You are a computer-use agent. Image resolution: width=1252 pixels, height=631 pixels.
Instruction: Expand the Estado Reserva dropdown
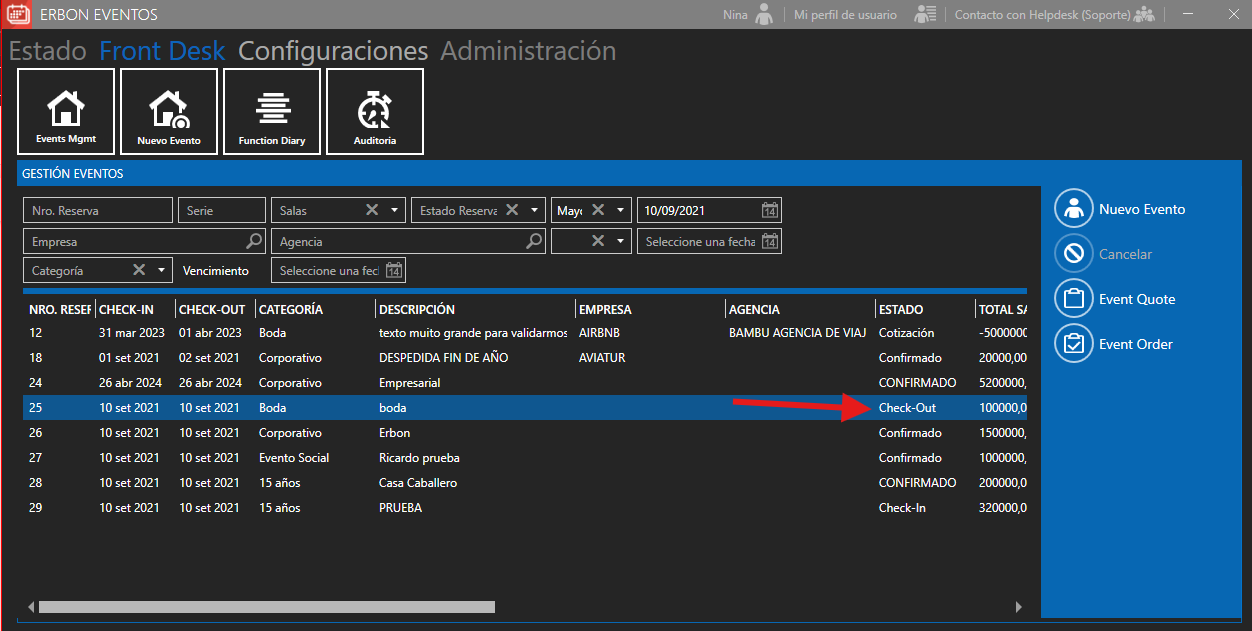tap(535, 211)
